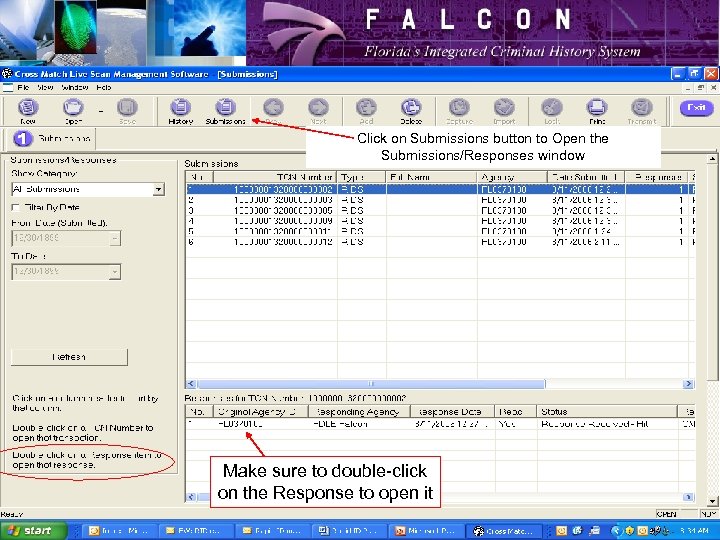Select the numbered Submissions tab
This screenshot has width=720, height=540.
pos(52,138)
